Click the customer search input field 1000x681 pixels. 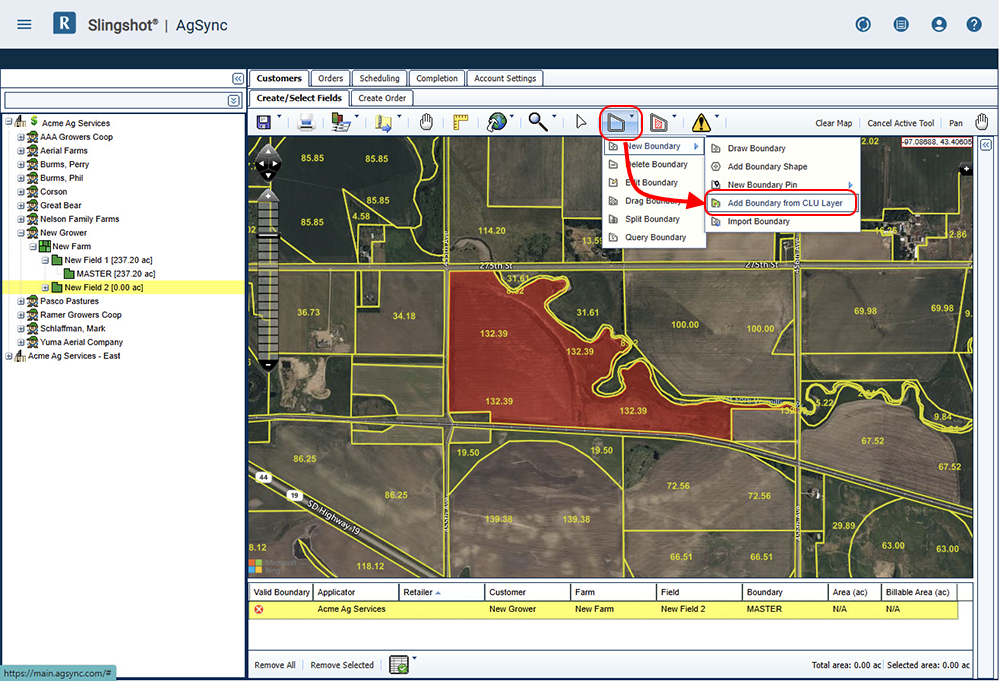click(115, 101)
